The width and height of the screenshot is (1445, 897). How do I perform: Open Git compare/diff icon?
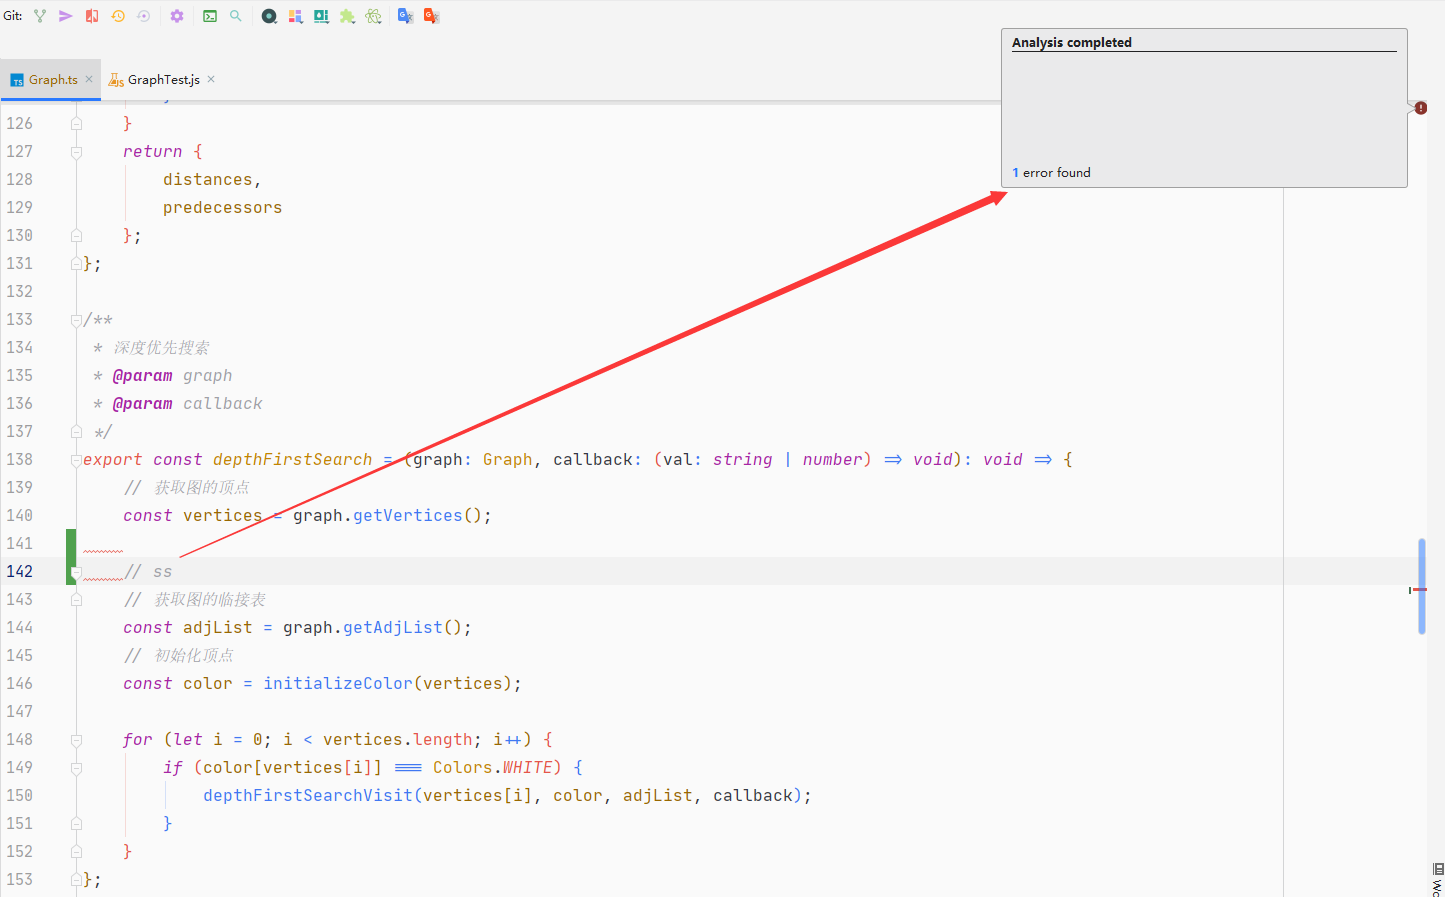92,16
